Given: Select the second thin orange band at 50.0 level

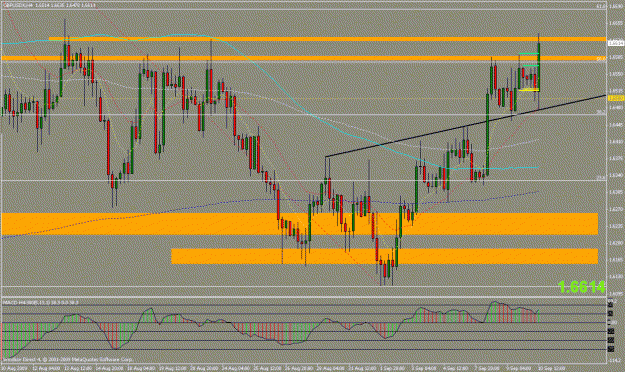Looking at the screenshot, I should pos(303,58).
